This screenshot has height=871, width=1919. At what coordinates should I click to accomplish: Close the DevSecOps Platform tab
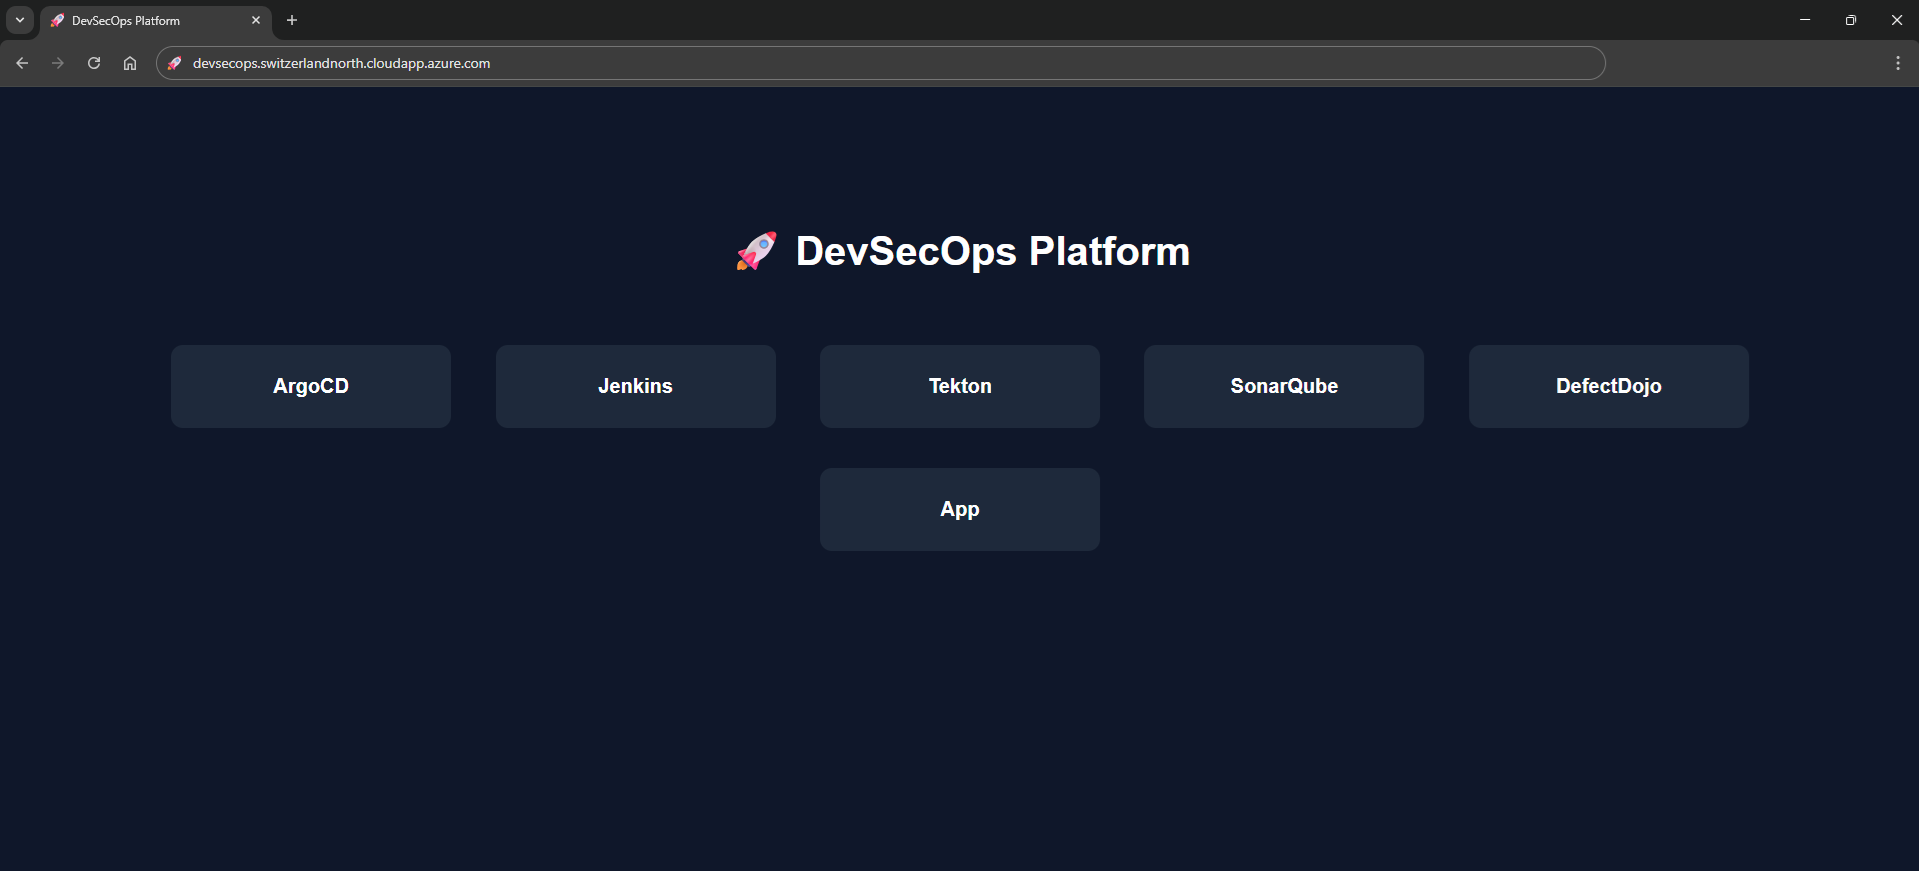256,20
